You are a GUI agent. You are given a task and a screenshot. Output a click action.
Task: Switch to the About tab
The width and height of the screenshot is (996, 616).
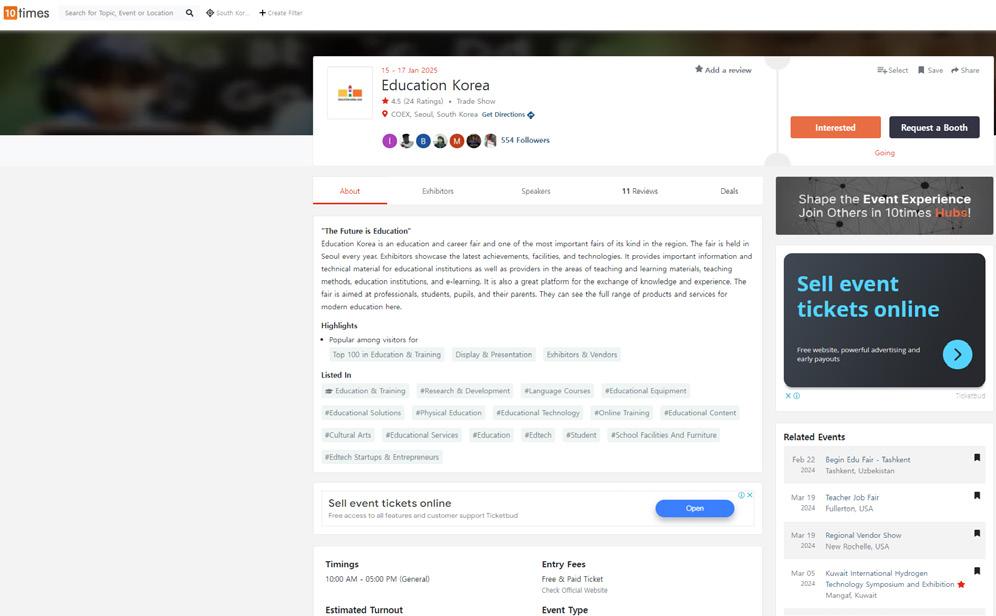point(349,191)
